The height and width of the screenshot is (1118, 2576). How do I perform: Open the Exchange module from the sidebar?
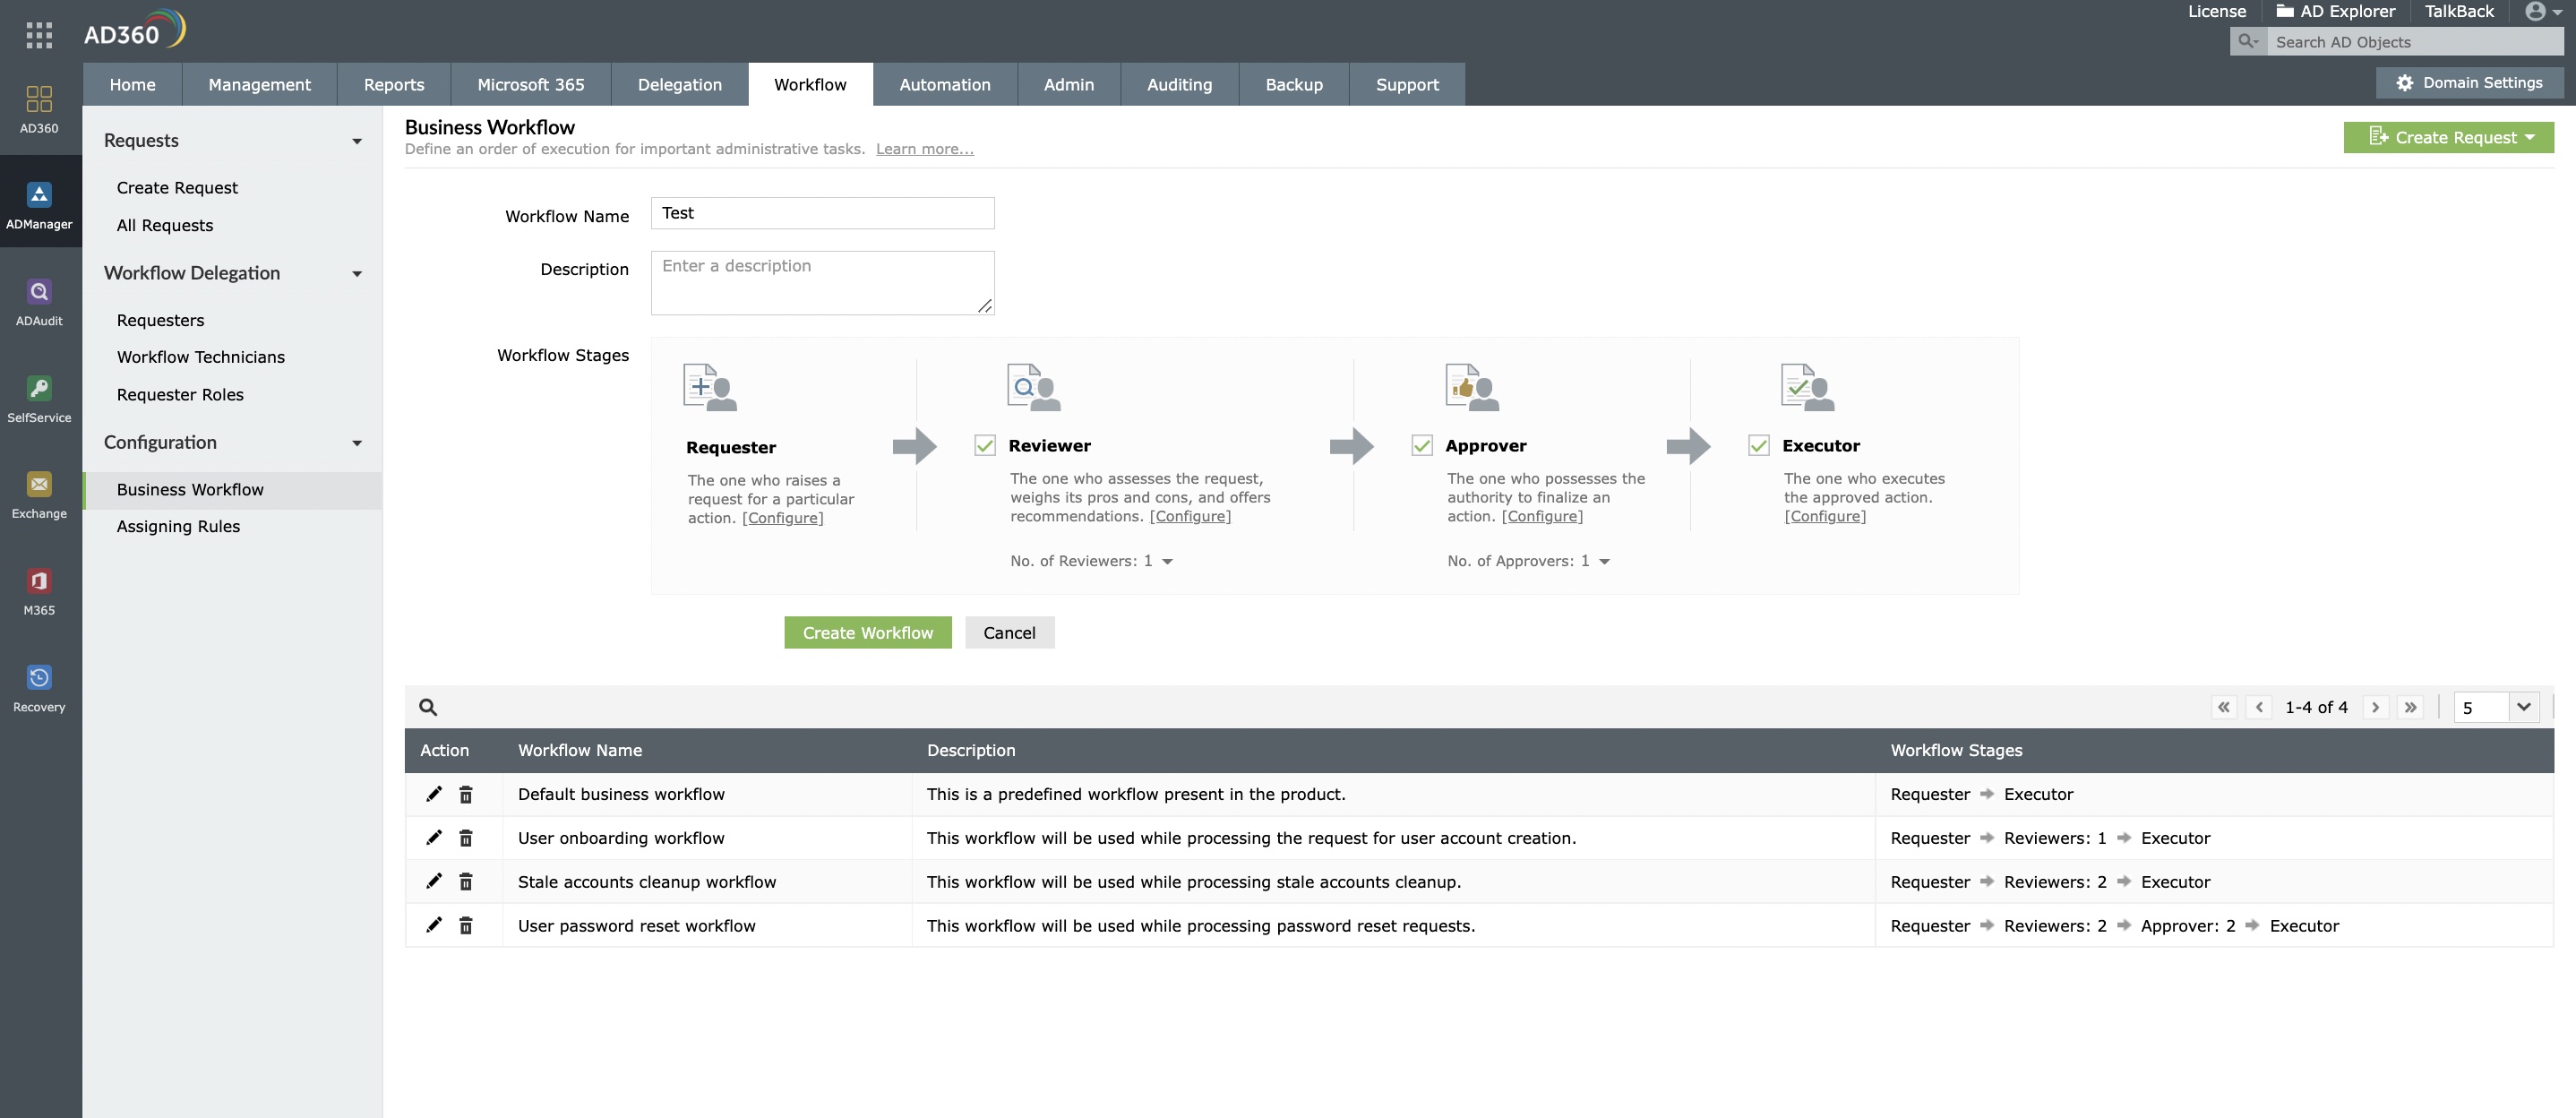click(x=39, y=493)
